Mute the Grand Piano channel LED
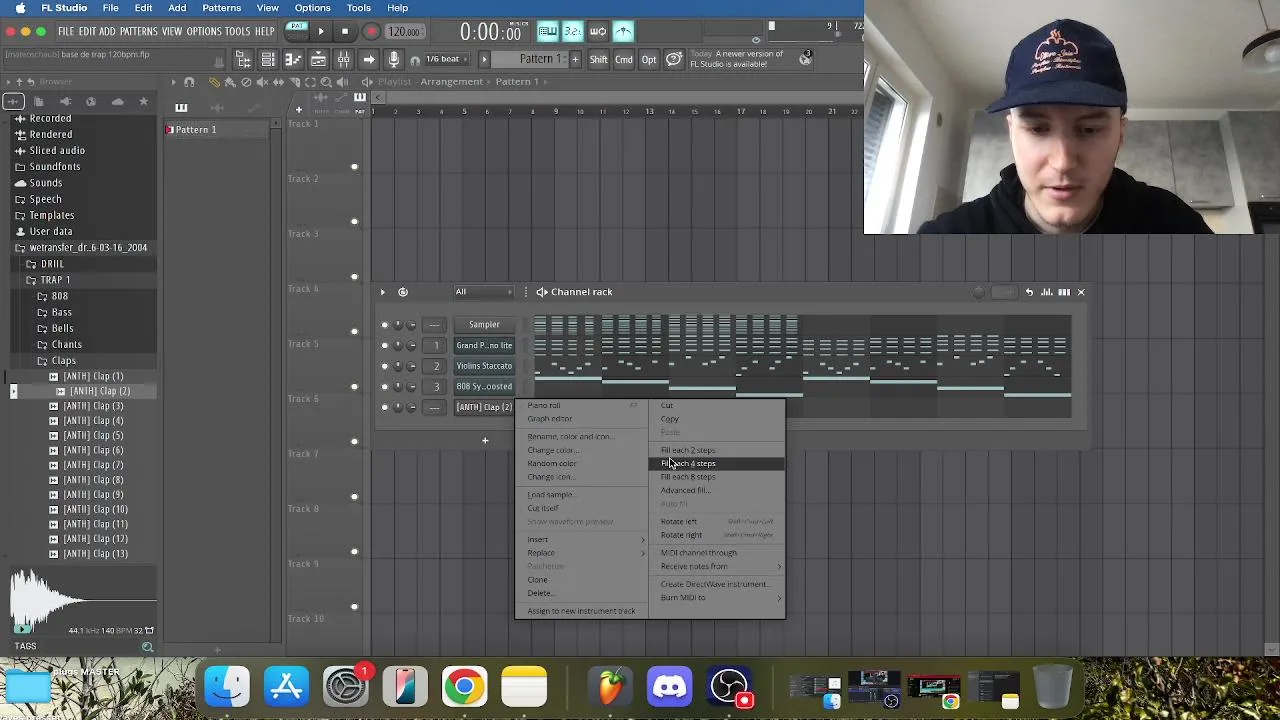 pyautogui.click(x=385, y=346)
